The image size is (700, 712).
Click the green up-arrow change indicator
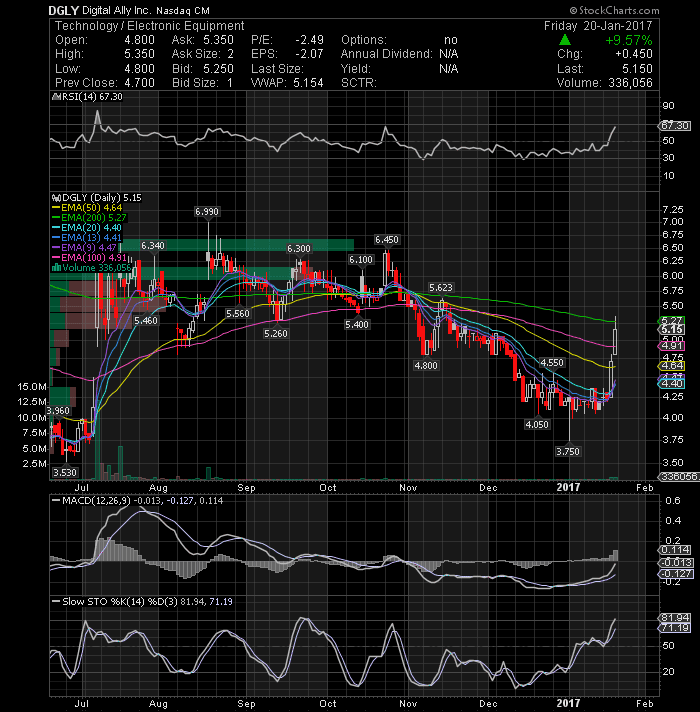[x=564, y=40]
